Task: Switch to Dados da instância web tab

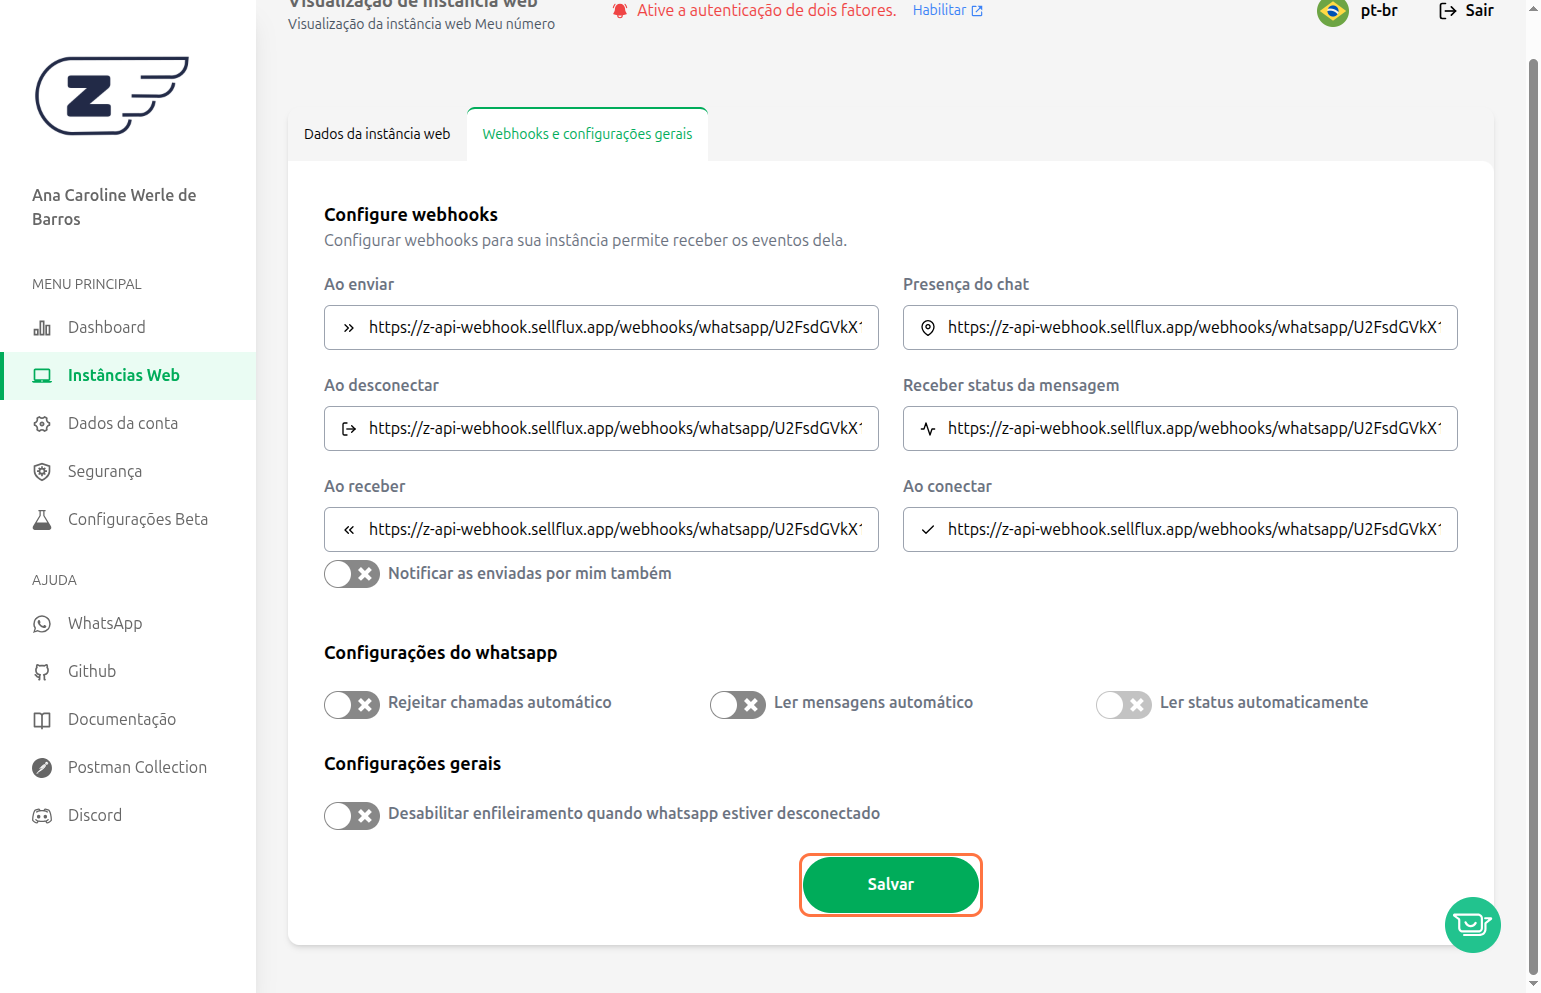Action: [x=377, y=134]
